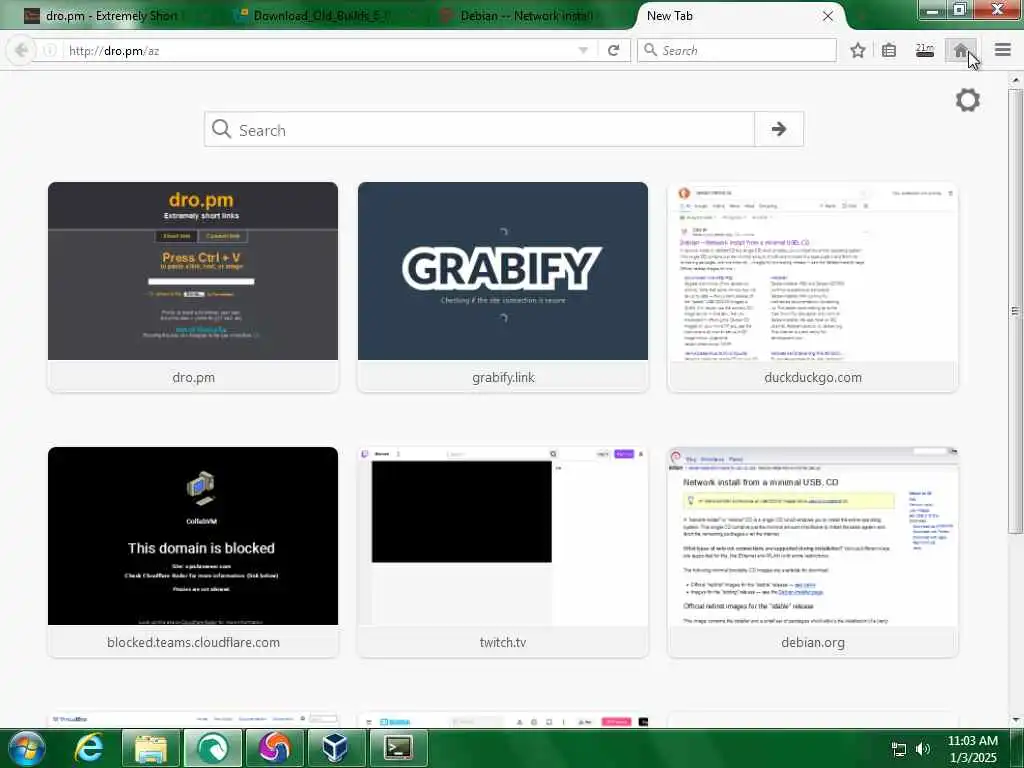The width and height of the screenshot is (1024, 768).
Task: Launch Internet Explorer from taskbar
Action: (x=88, y=748)
